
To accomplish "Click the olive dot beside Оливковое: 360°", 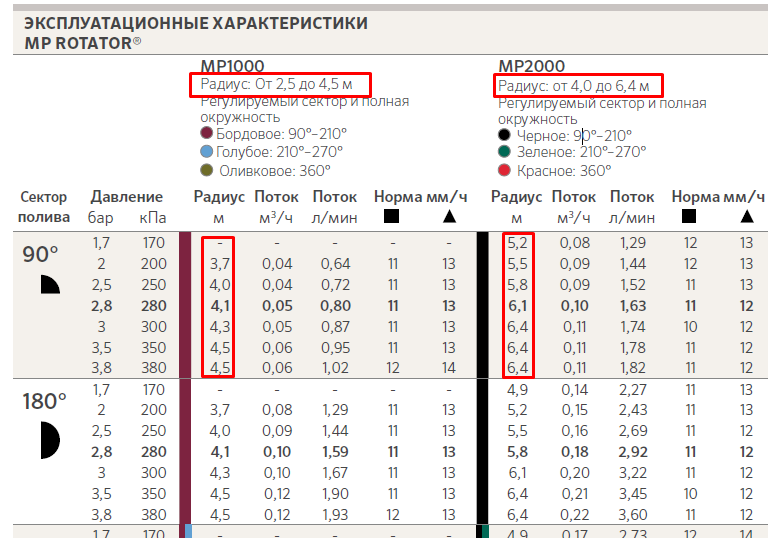I will point(207,170).
